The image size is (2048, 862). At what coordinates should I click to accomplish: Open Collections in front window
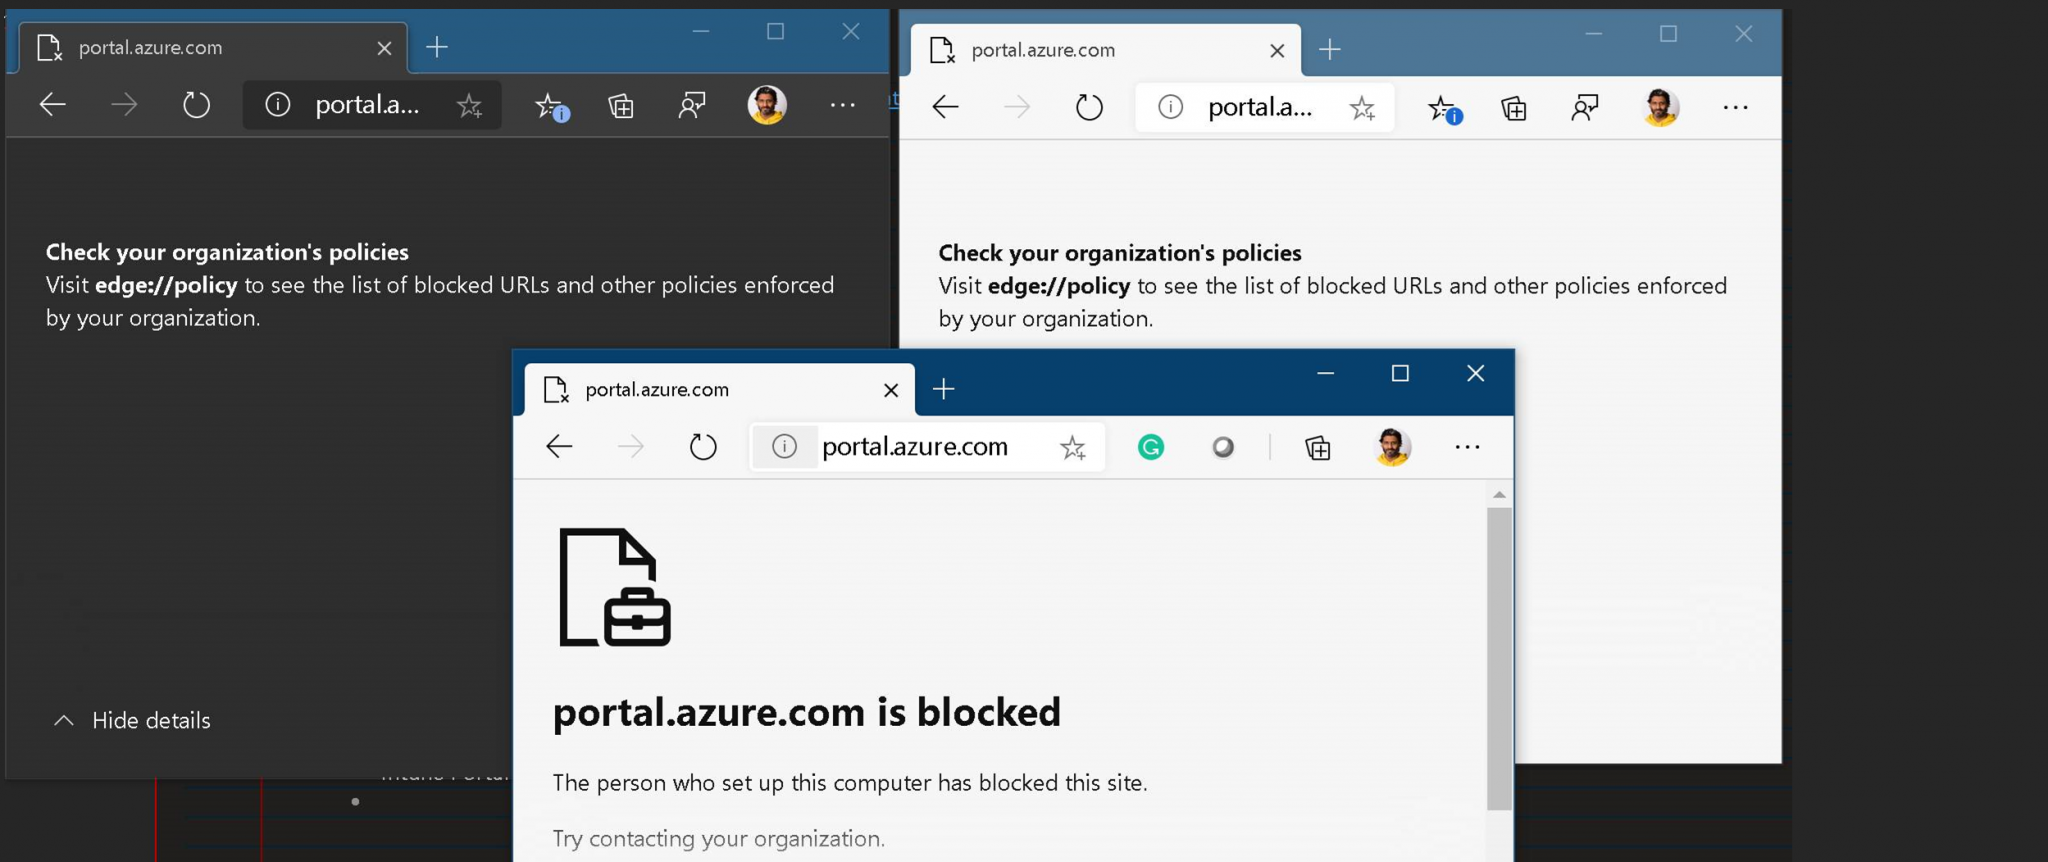tap(1318, 447)
